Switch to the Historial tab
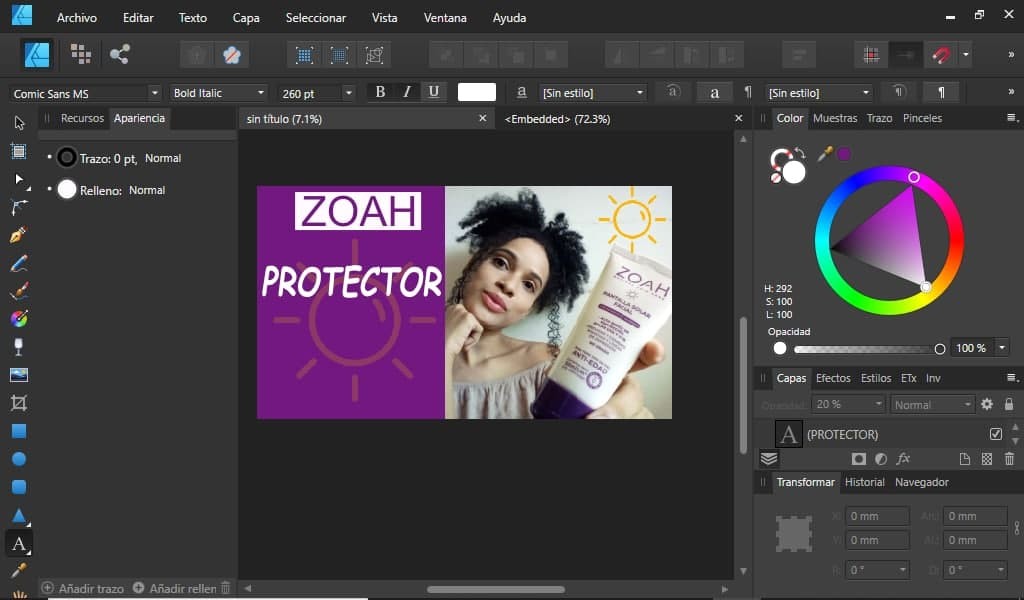 tap(865, 482)
